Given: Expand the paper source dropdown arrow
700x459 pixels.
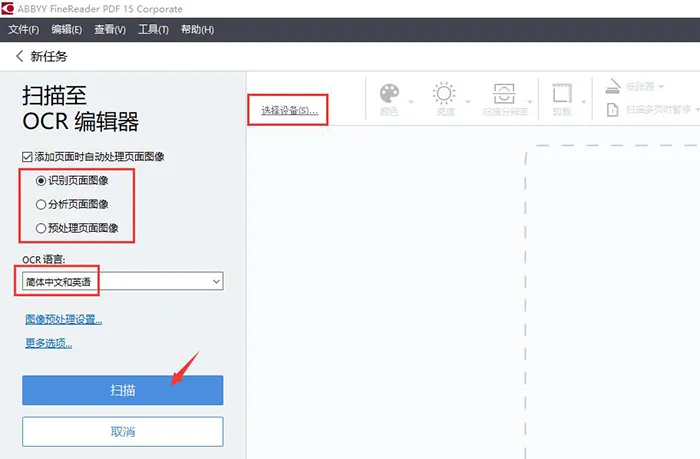Looking at the screenshot, I should pos(661,86).
